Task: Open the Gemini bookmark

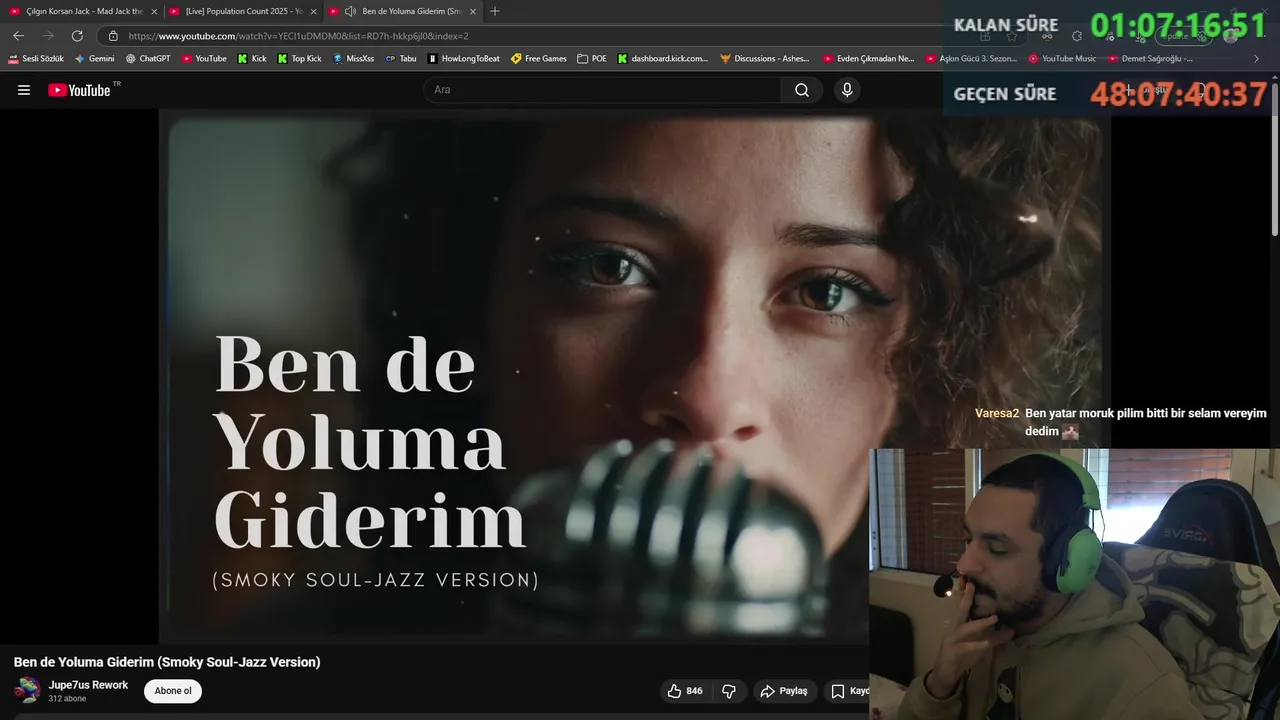Action: (x=95, y=59)
